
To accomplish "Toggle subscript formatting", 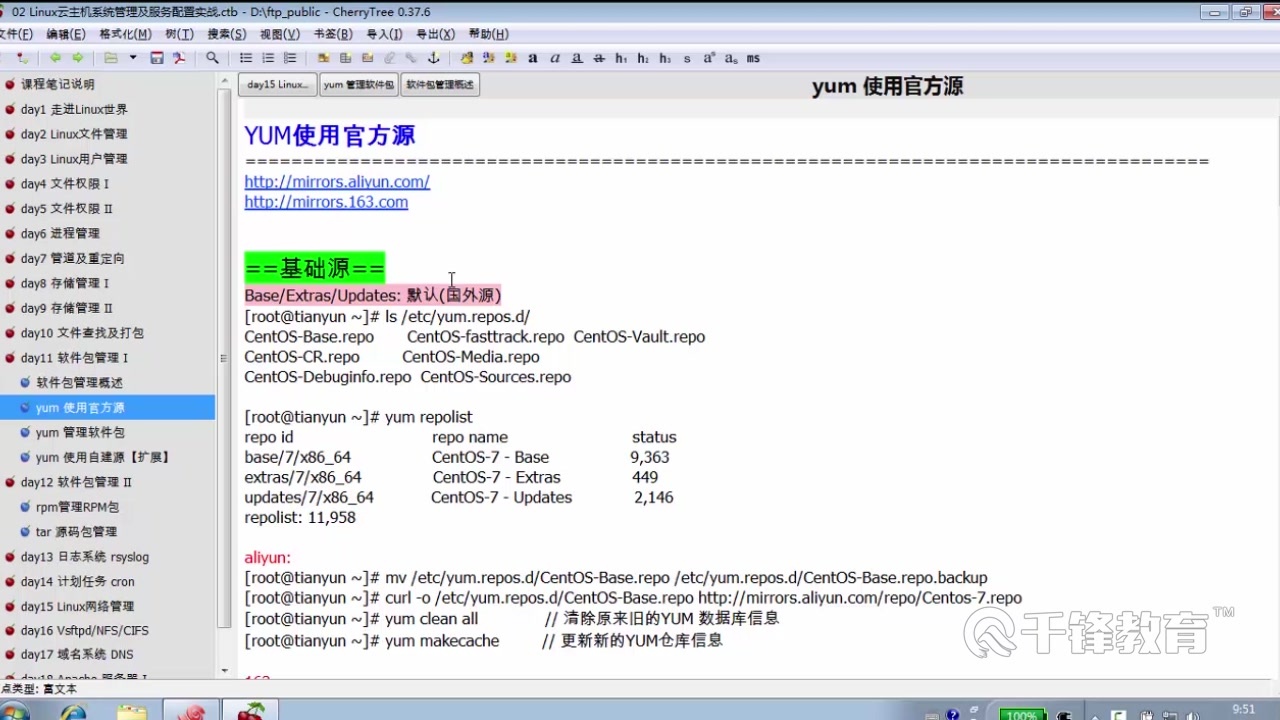I will 731,58.
